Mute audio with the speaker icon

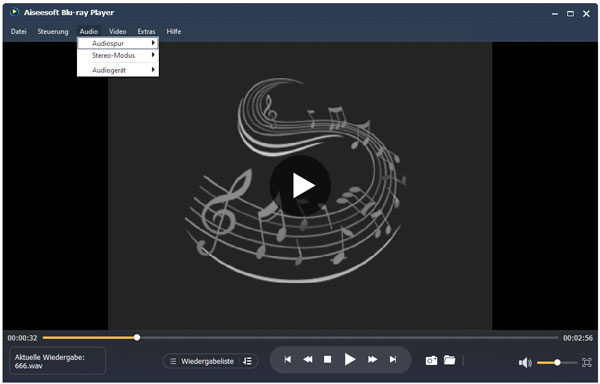point(525,362)
